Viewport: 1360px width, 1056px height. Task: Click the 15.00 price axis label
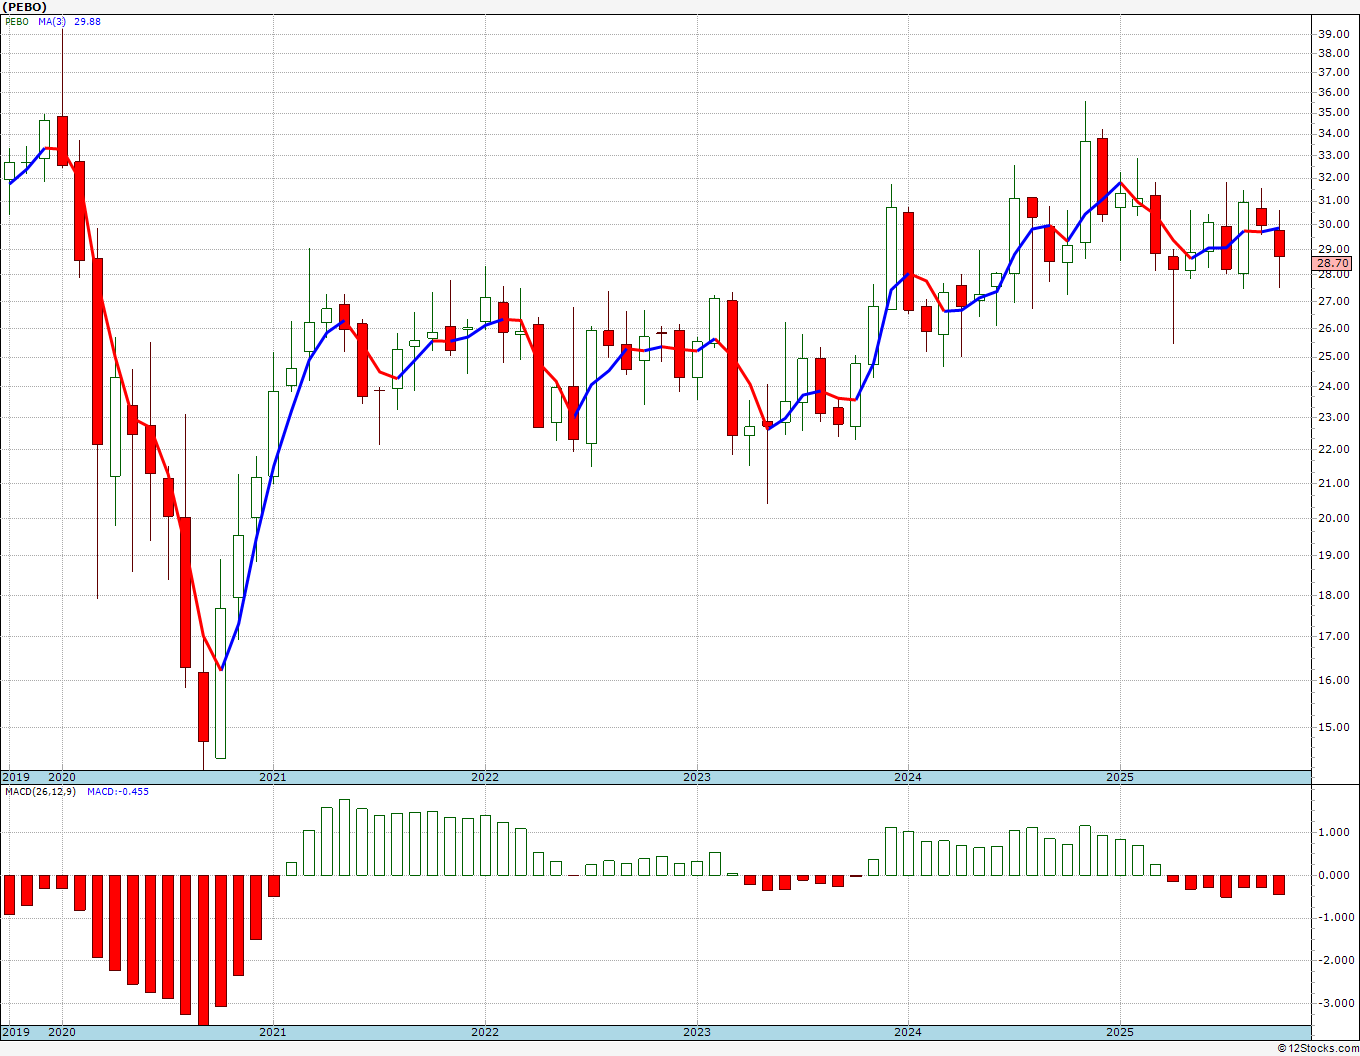tap(1333, 727)
